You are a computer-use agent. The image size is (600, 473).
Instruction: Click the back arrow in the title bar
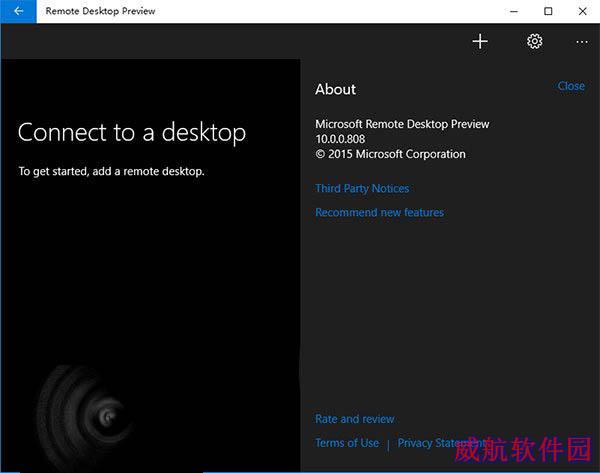click(18, 11)
